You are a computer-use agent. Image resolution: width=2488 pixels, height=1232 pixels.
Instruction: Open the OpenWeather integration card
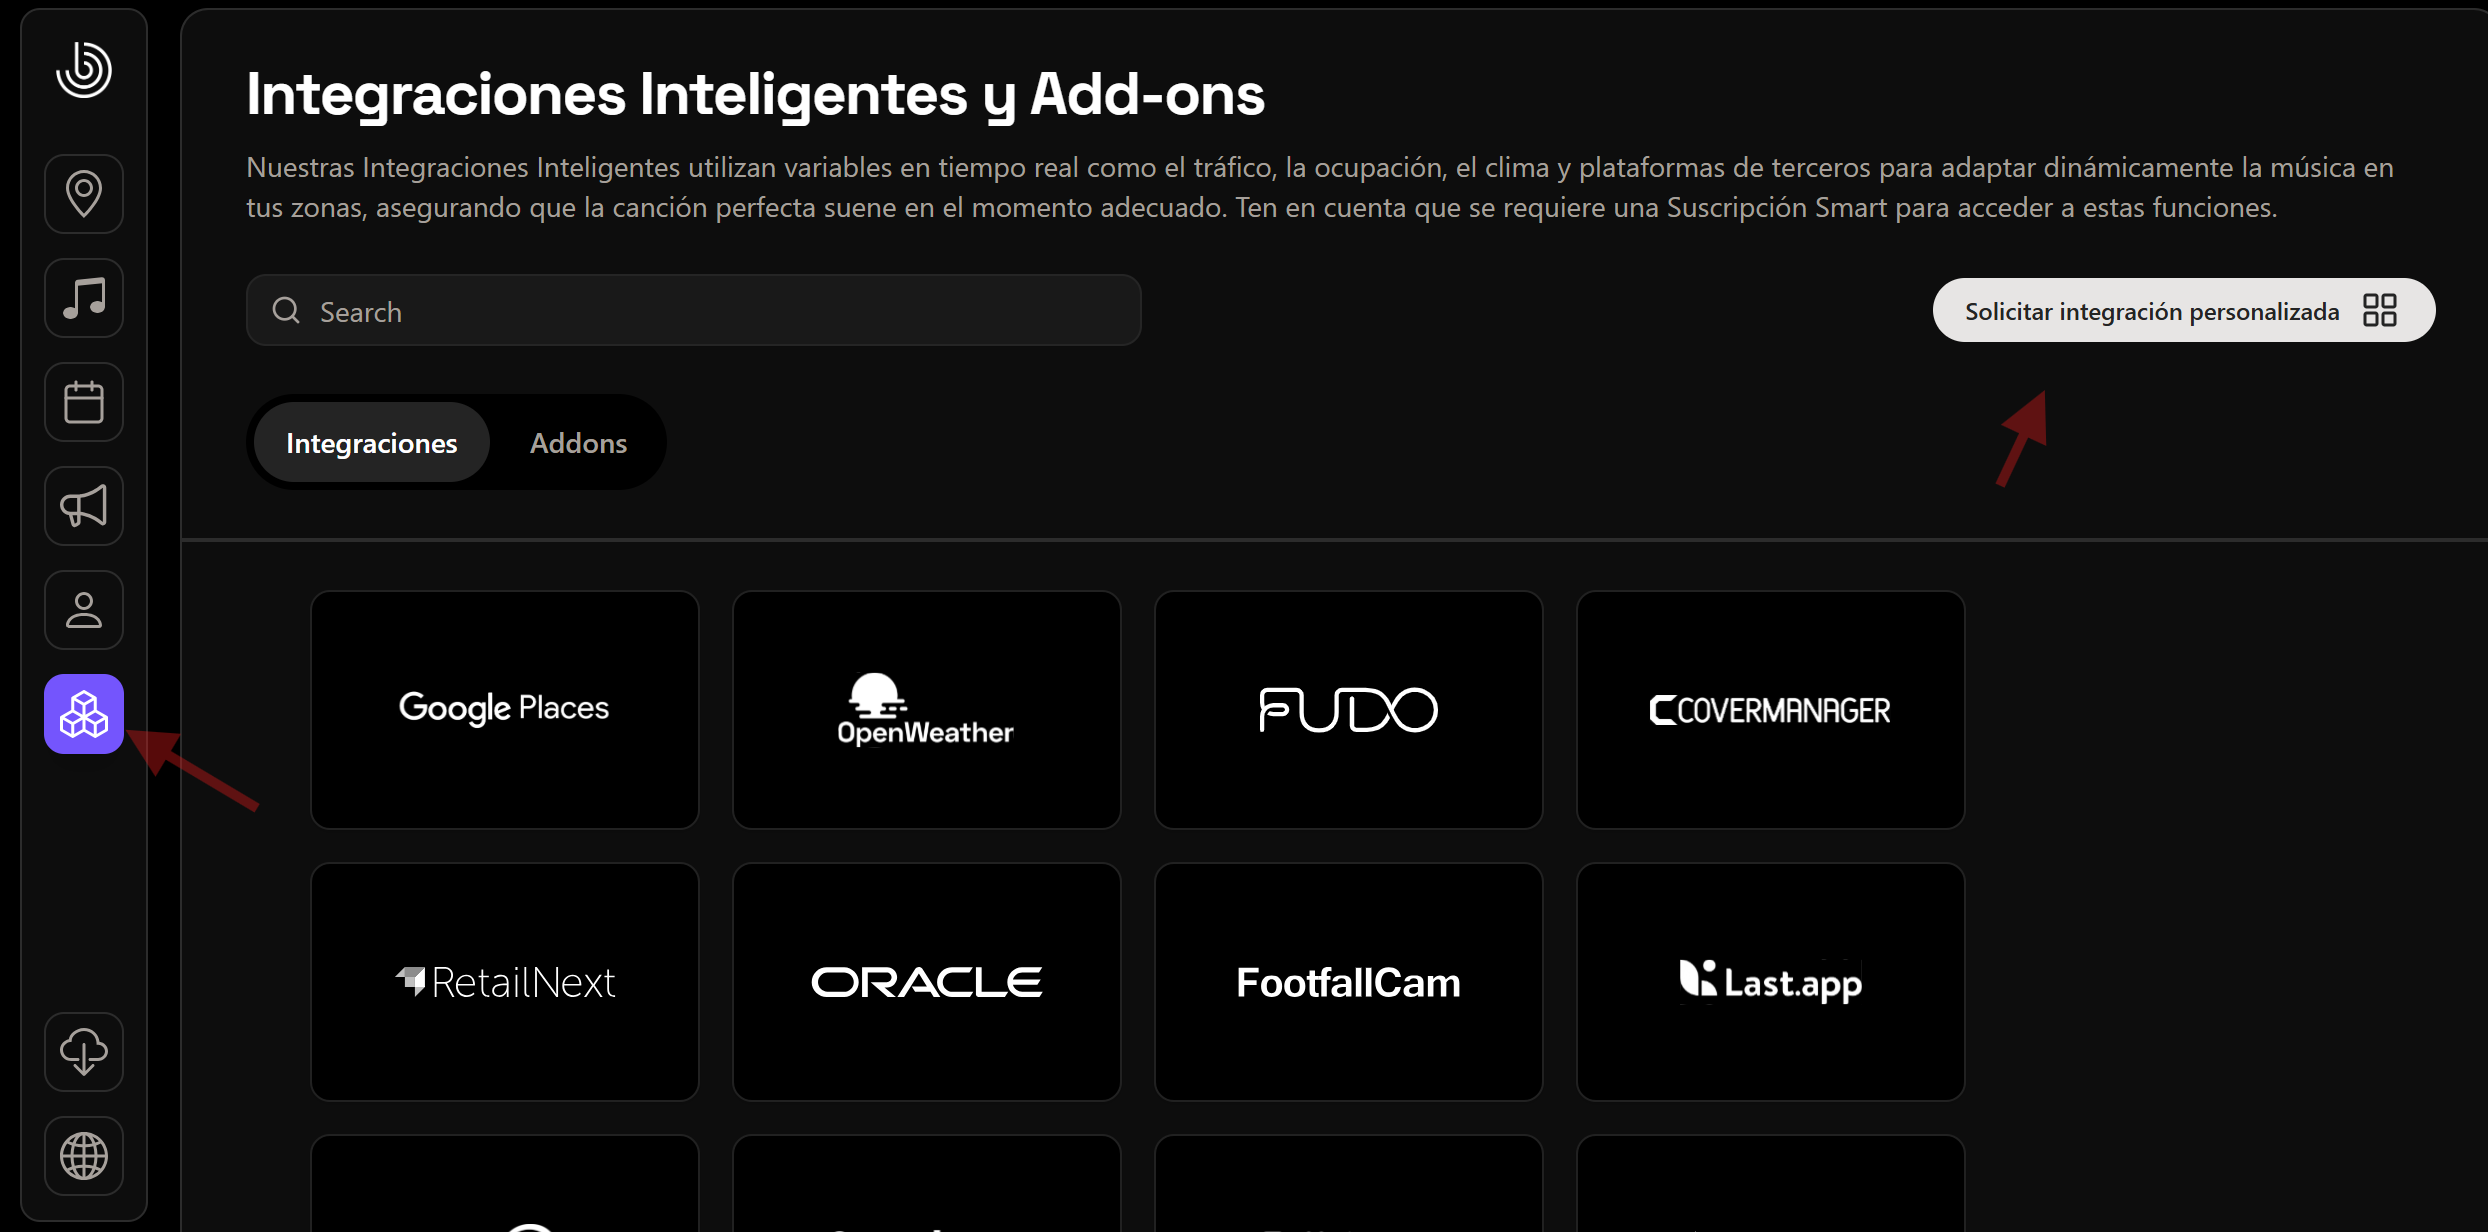point(927,710)
